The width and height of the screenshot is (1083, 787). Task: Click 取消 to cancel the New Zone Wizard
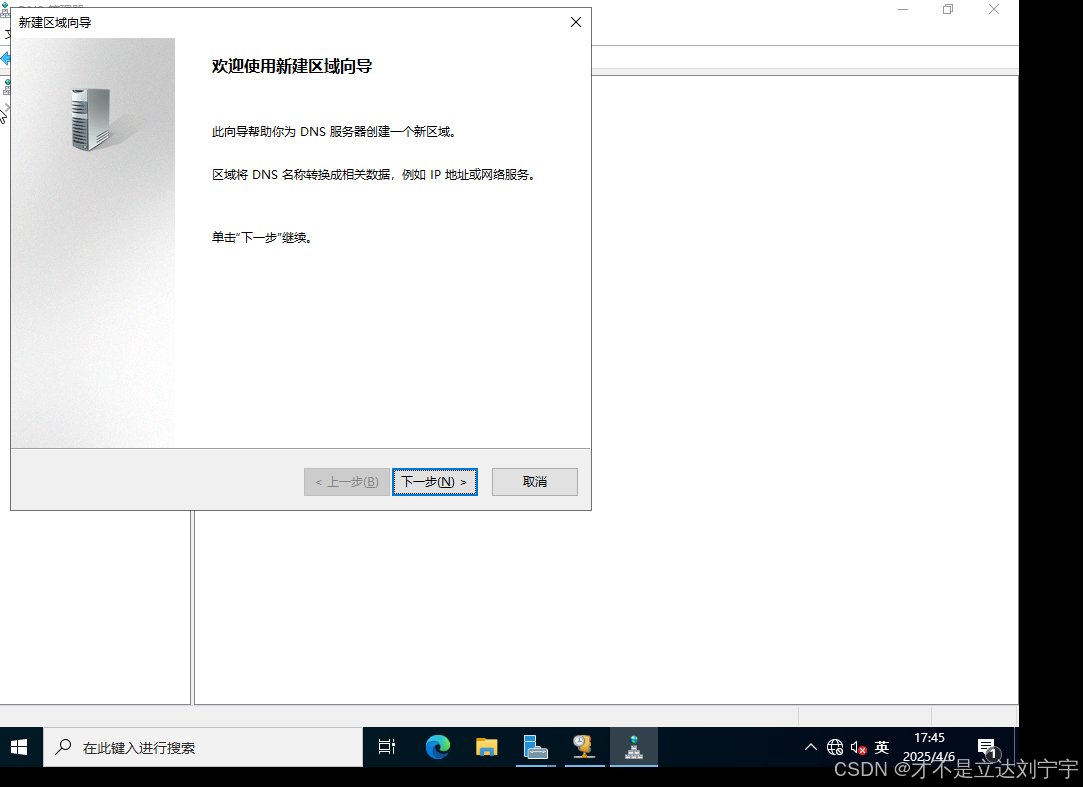tap(534, 481)
